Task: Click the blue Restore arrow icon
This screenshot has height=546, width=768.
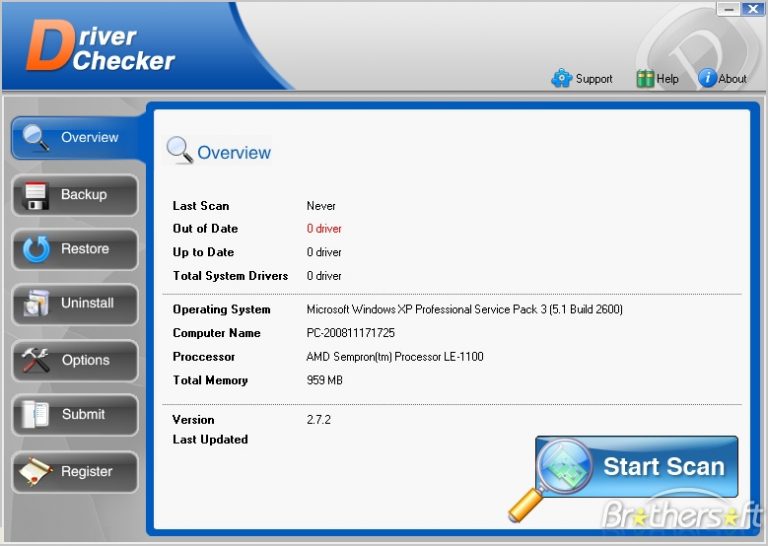Action: tap(37, 249)
